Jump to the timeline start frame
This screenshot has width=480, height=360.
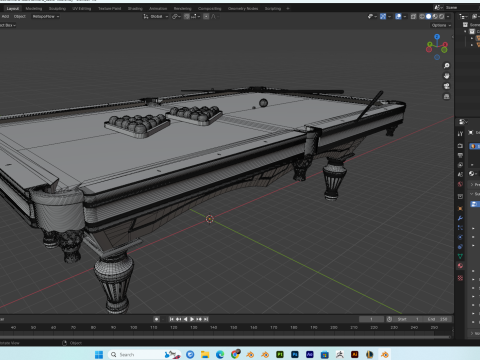(x=171, y=319)
